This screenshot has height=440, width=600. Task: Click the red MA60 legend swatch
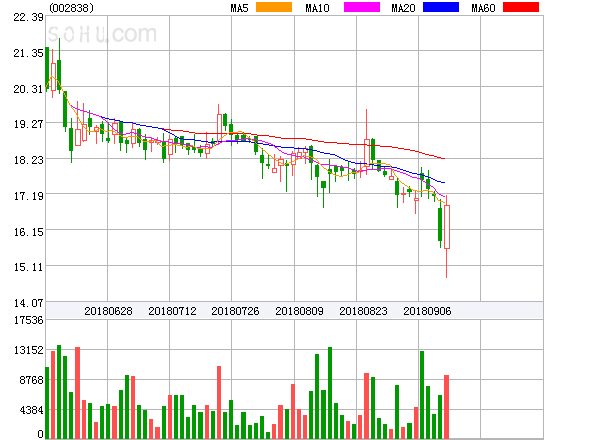[x=521, y=7]
